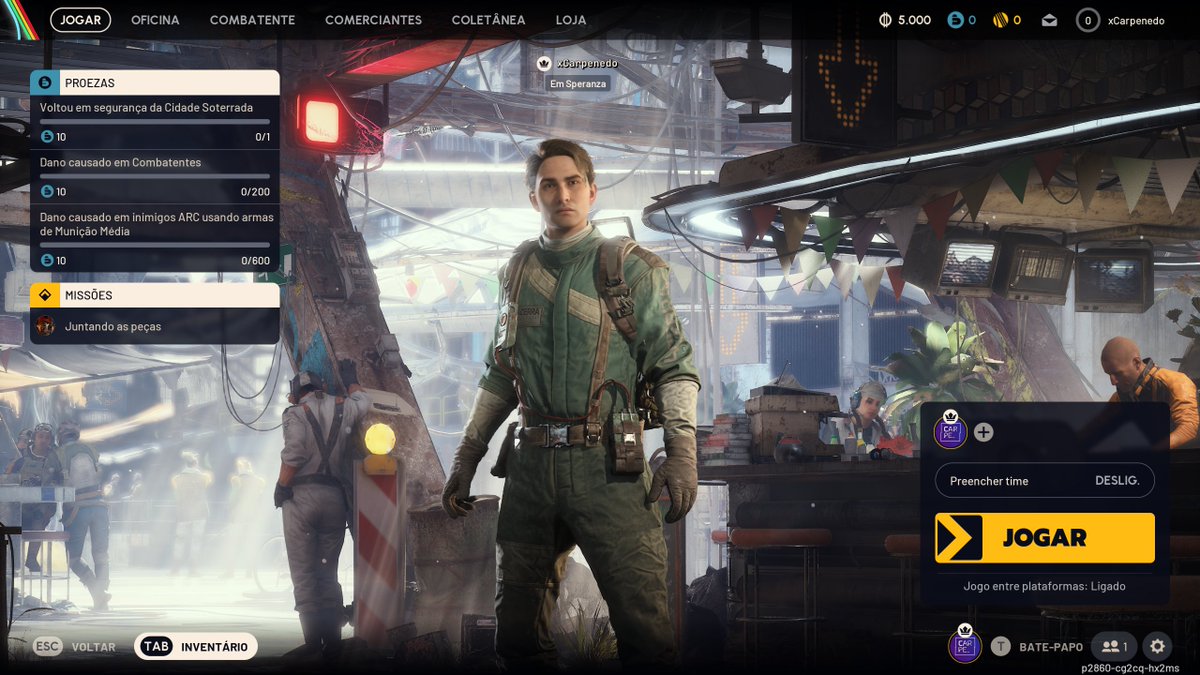
Task: Click the PROEZAS header icon
Action: click(43, 83)
